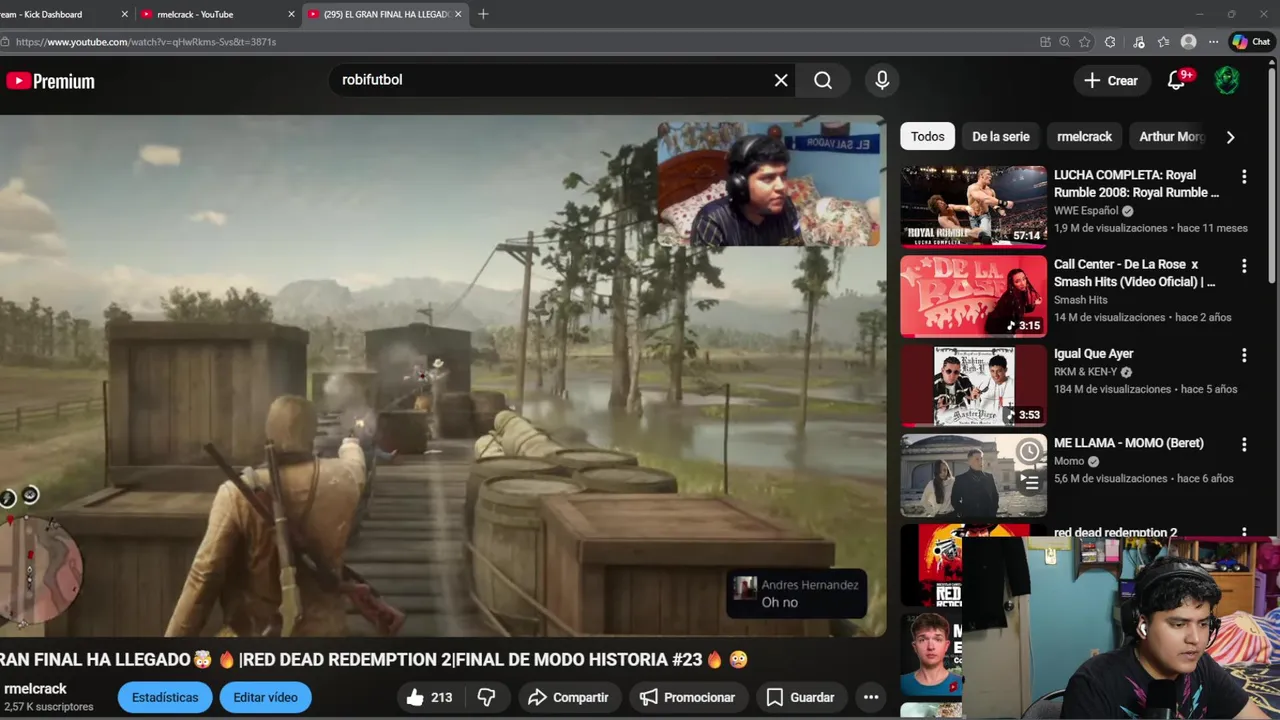Click the Guardar button
Screen dimensions: 1280x720
(800, 697)
